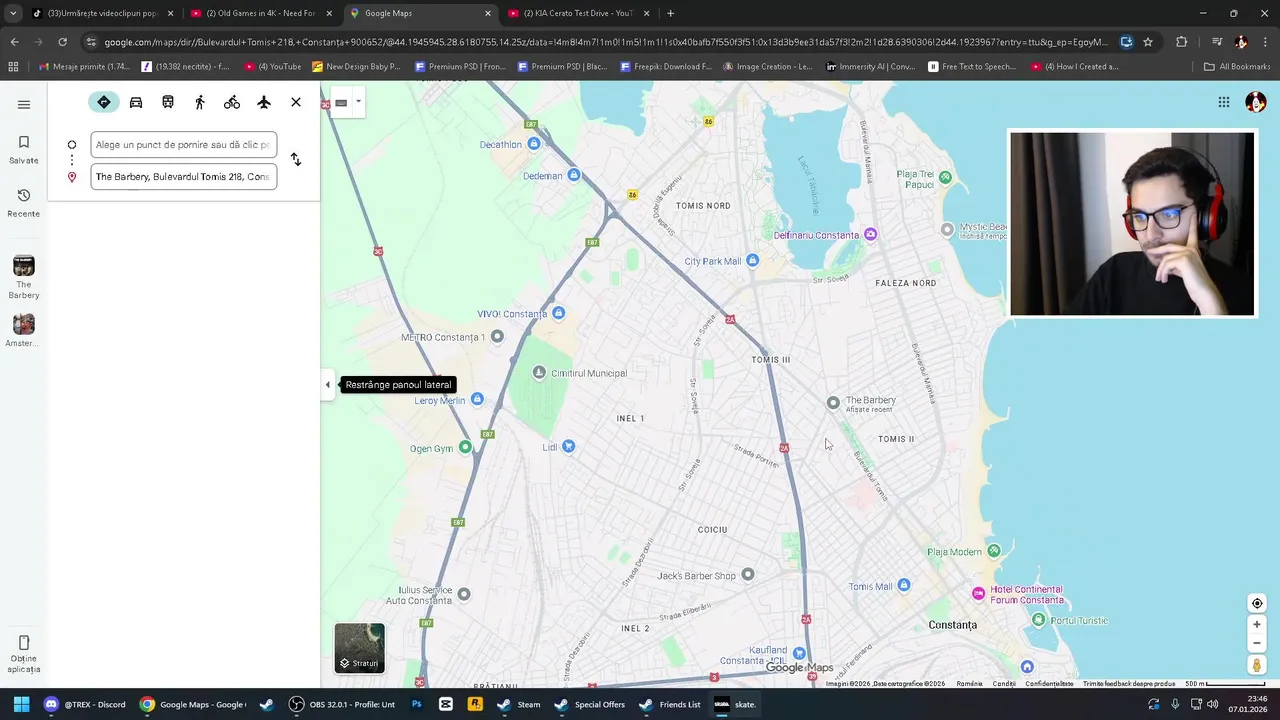Choose public transit directions mode
Image resolution: width=1280 pixels, height=720 pixels.
(168, 102)
